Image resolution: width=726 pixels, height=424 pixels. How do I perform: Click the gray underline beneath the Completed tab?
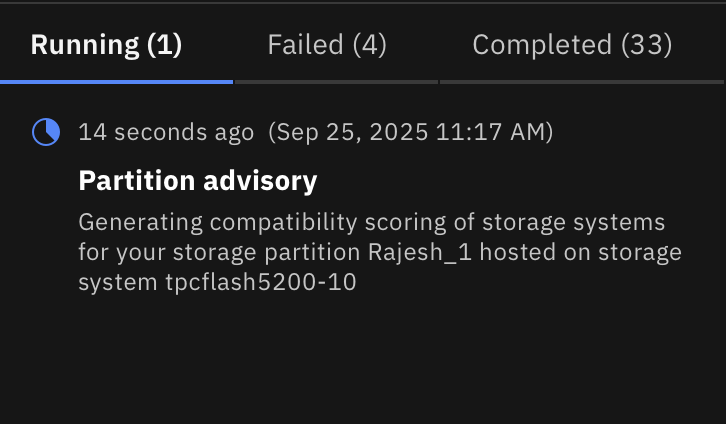pos(582,81)
